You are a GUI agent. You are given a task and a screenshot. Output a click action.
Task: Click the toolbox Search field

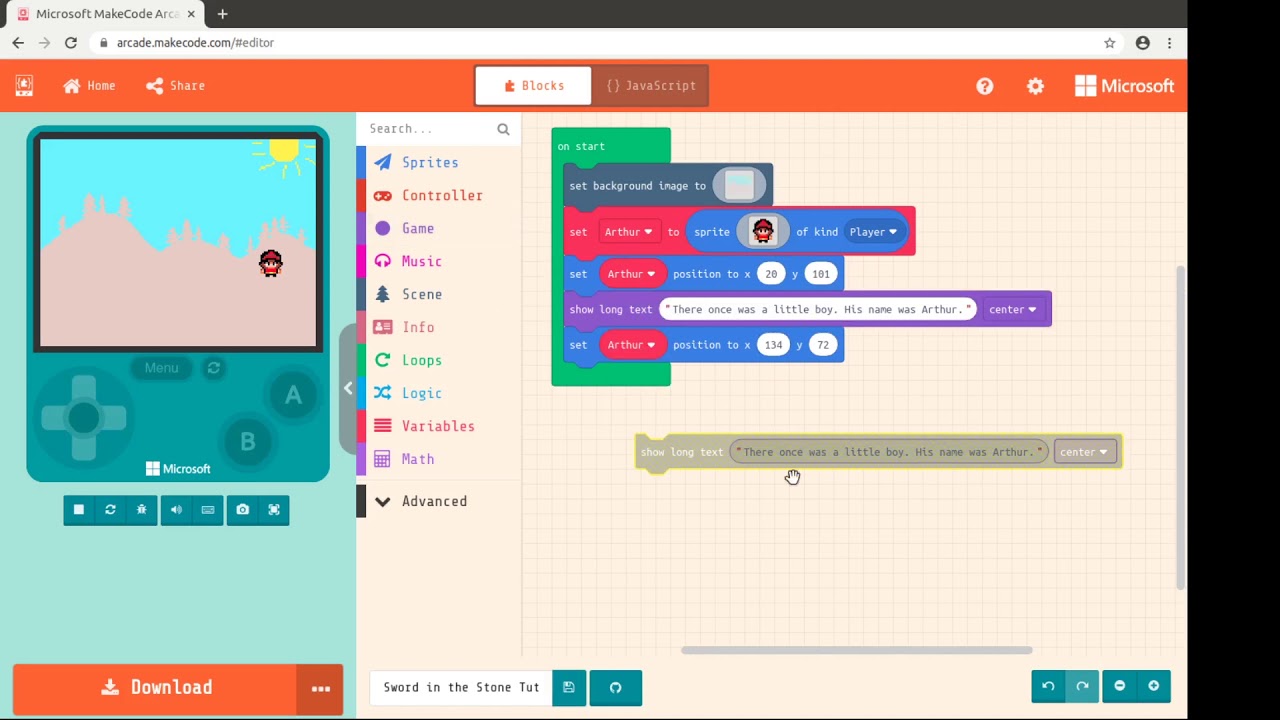pyautogui.click(x=439, y=129)
